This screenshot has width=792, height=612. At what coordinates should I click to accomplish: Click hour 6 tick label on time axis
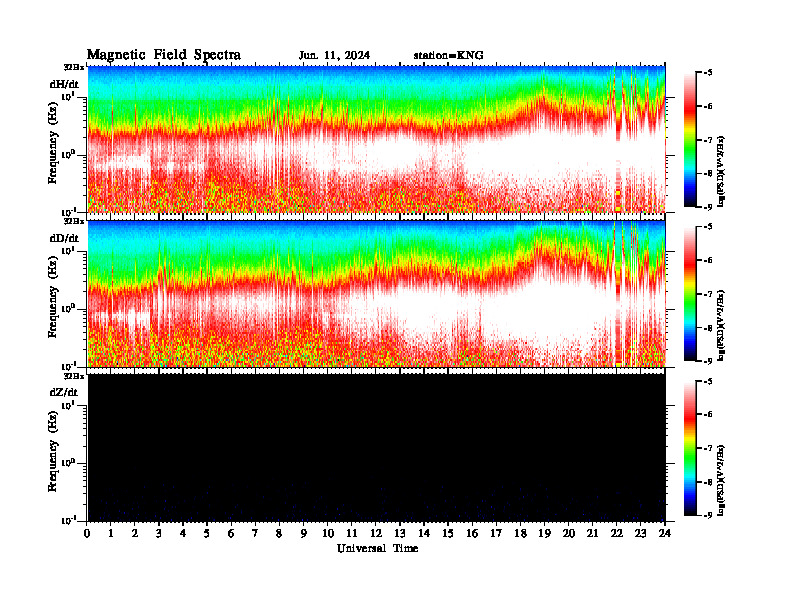231,534
